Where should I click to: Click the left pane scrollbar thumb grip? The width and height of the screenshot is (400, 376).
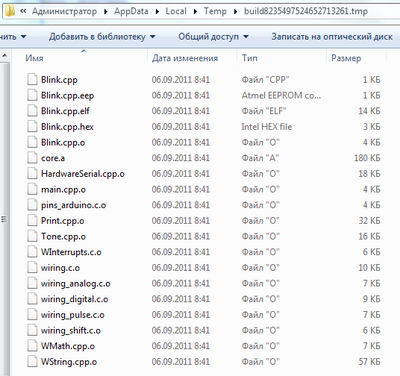[x=4, y=219]
